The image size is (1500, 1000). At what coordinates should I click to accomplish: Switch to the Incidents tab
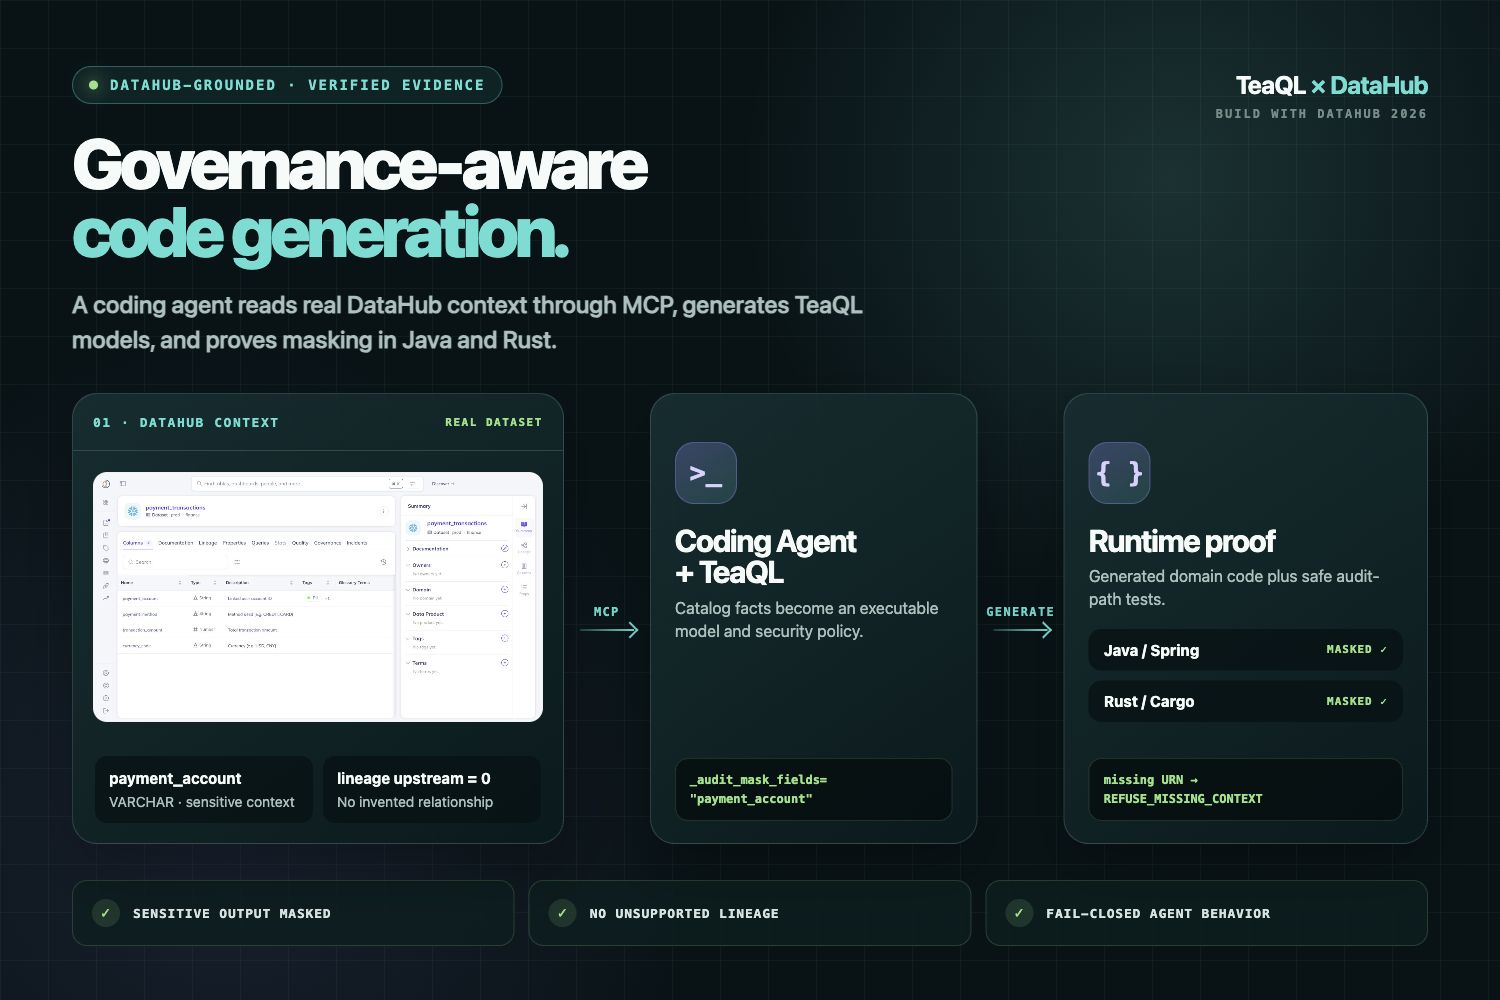357,543
